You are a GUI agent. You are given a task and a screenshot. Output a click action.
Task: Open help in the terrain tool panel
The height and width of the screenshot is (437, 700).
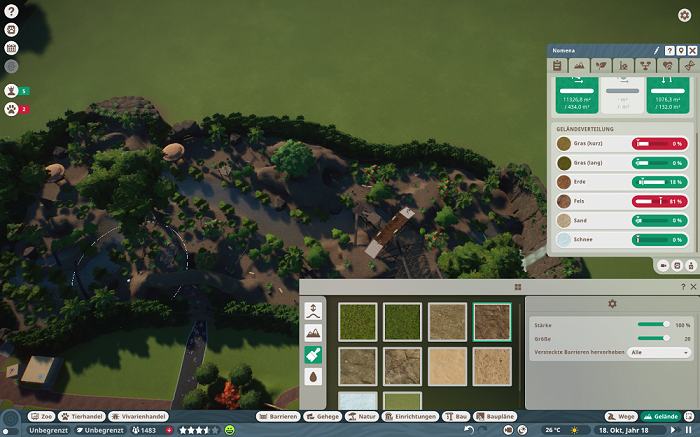[683, 287]
